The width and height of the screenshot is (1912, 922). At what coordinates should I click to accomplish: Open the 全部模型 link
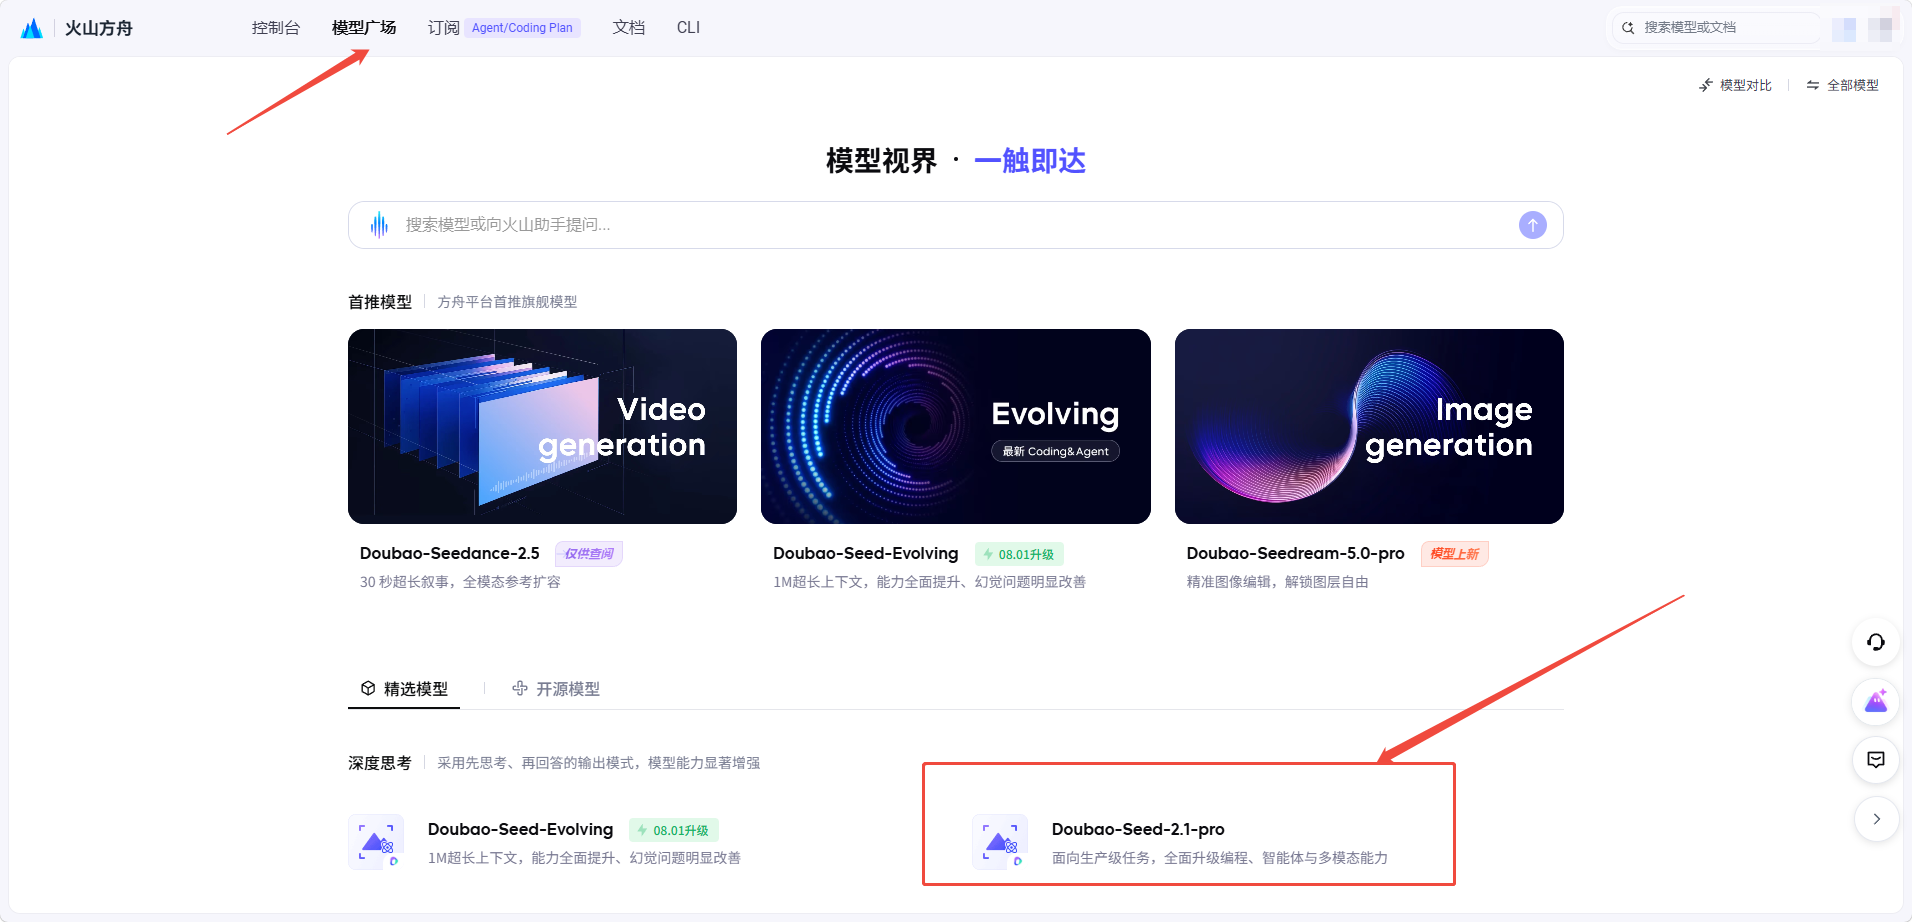(1852, 85)
